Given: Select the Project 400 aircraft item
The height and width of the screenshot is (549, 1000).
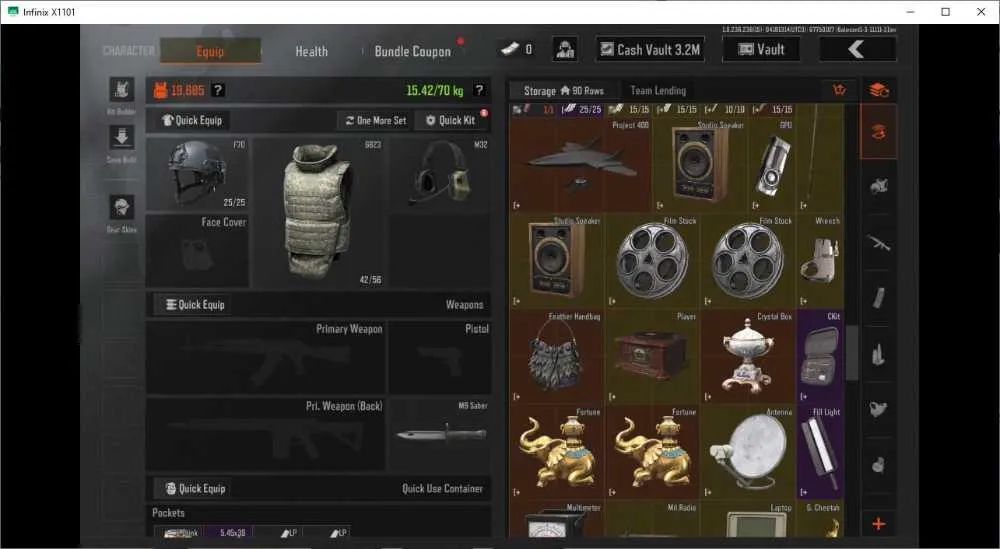Looking at the screenshot, I should pos(581,165).
